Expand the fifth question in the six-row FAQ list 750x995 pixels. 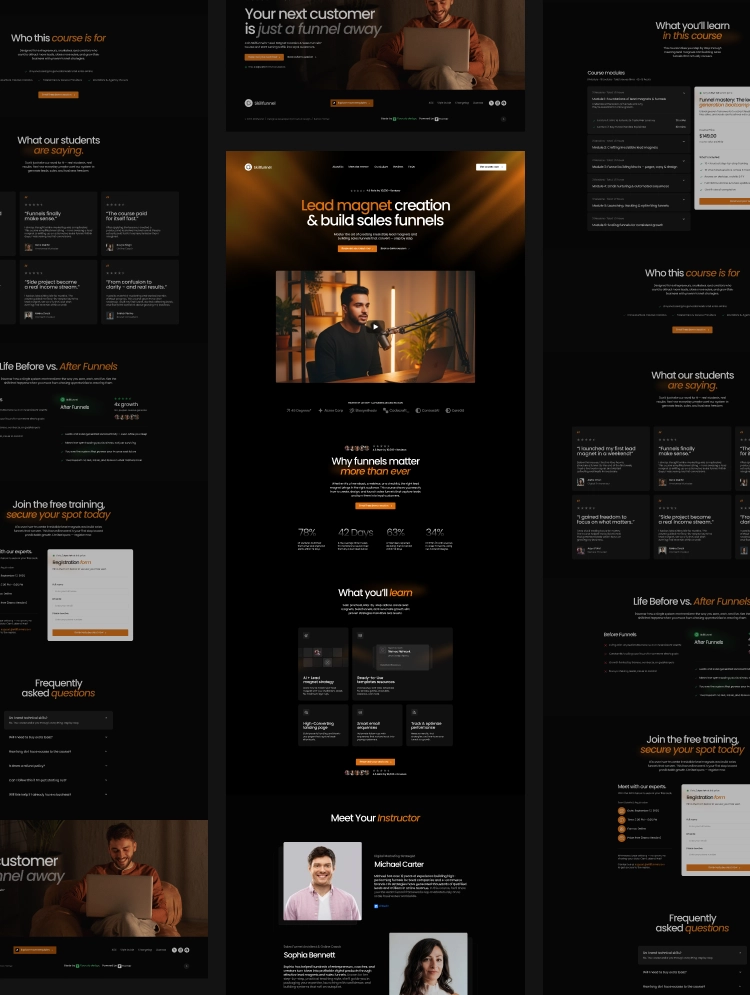click(x=58, y=780)
